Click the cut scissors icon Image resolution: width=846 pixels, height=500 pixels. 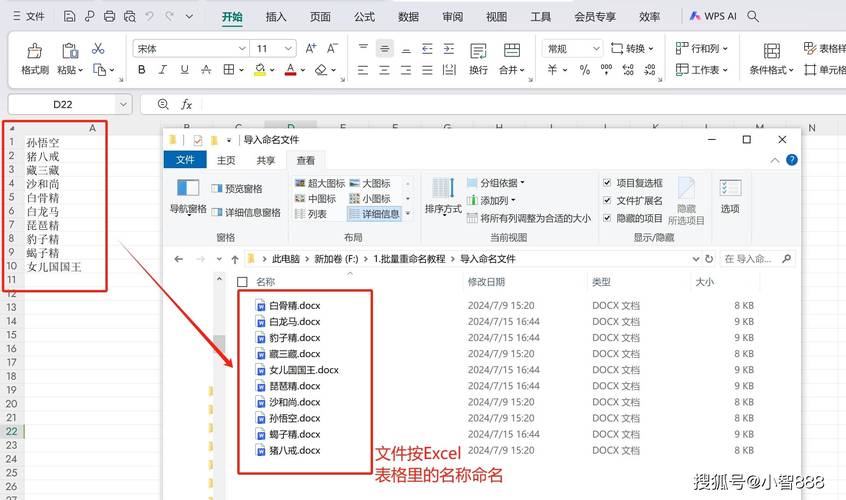tap(98, 49)
